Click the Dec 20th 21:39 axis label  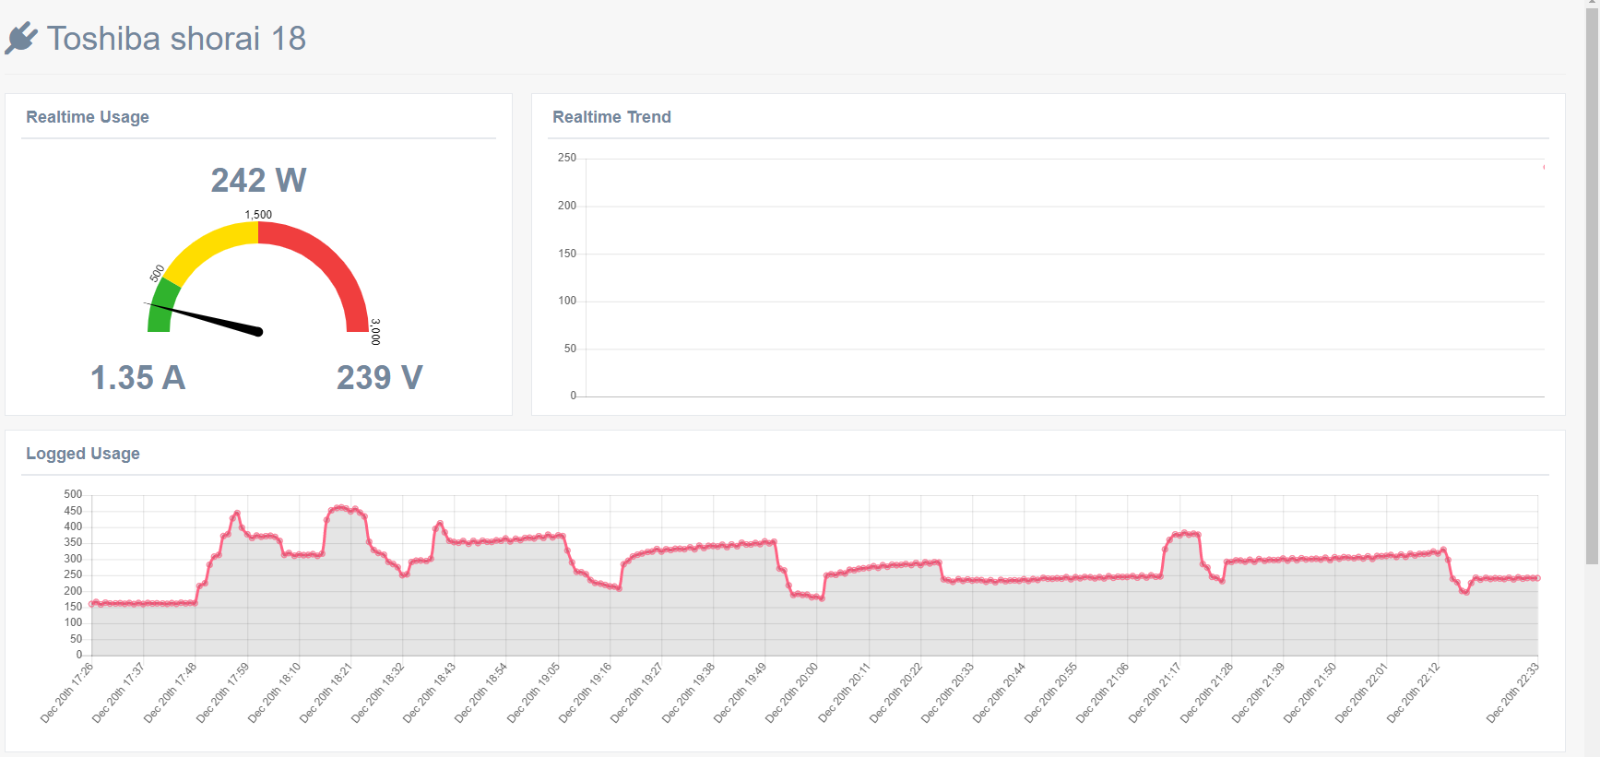tap(1259, 692)
